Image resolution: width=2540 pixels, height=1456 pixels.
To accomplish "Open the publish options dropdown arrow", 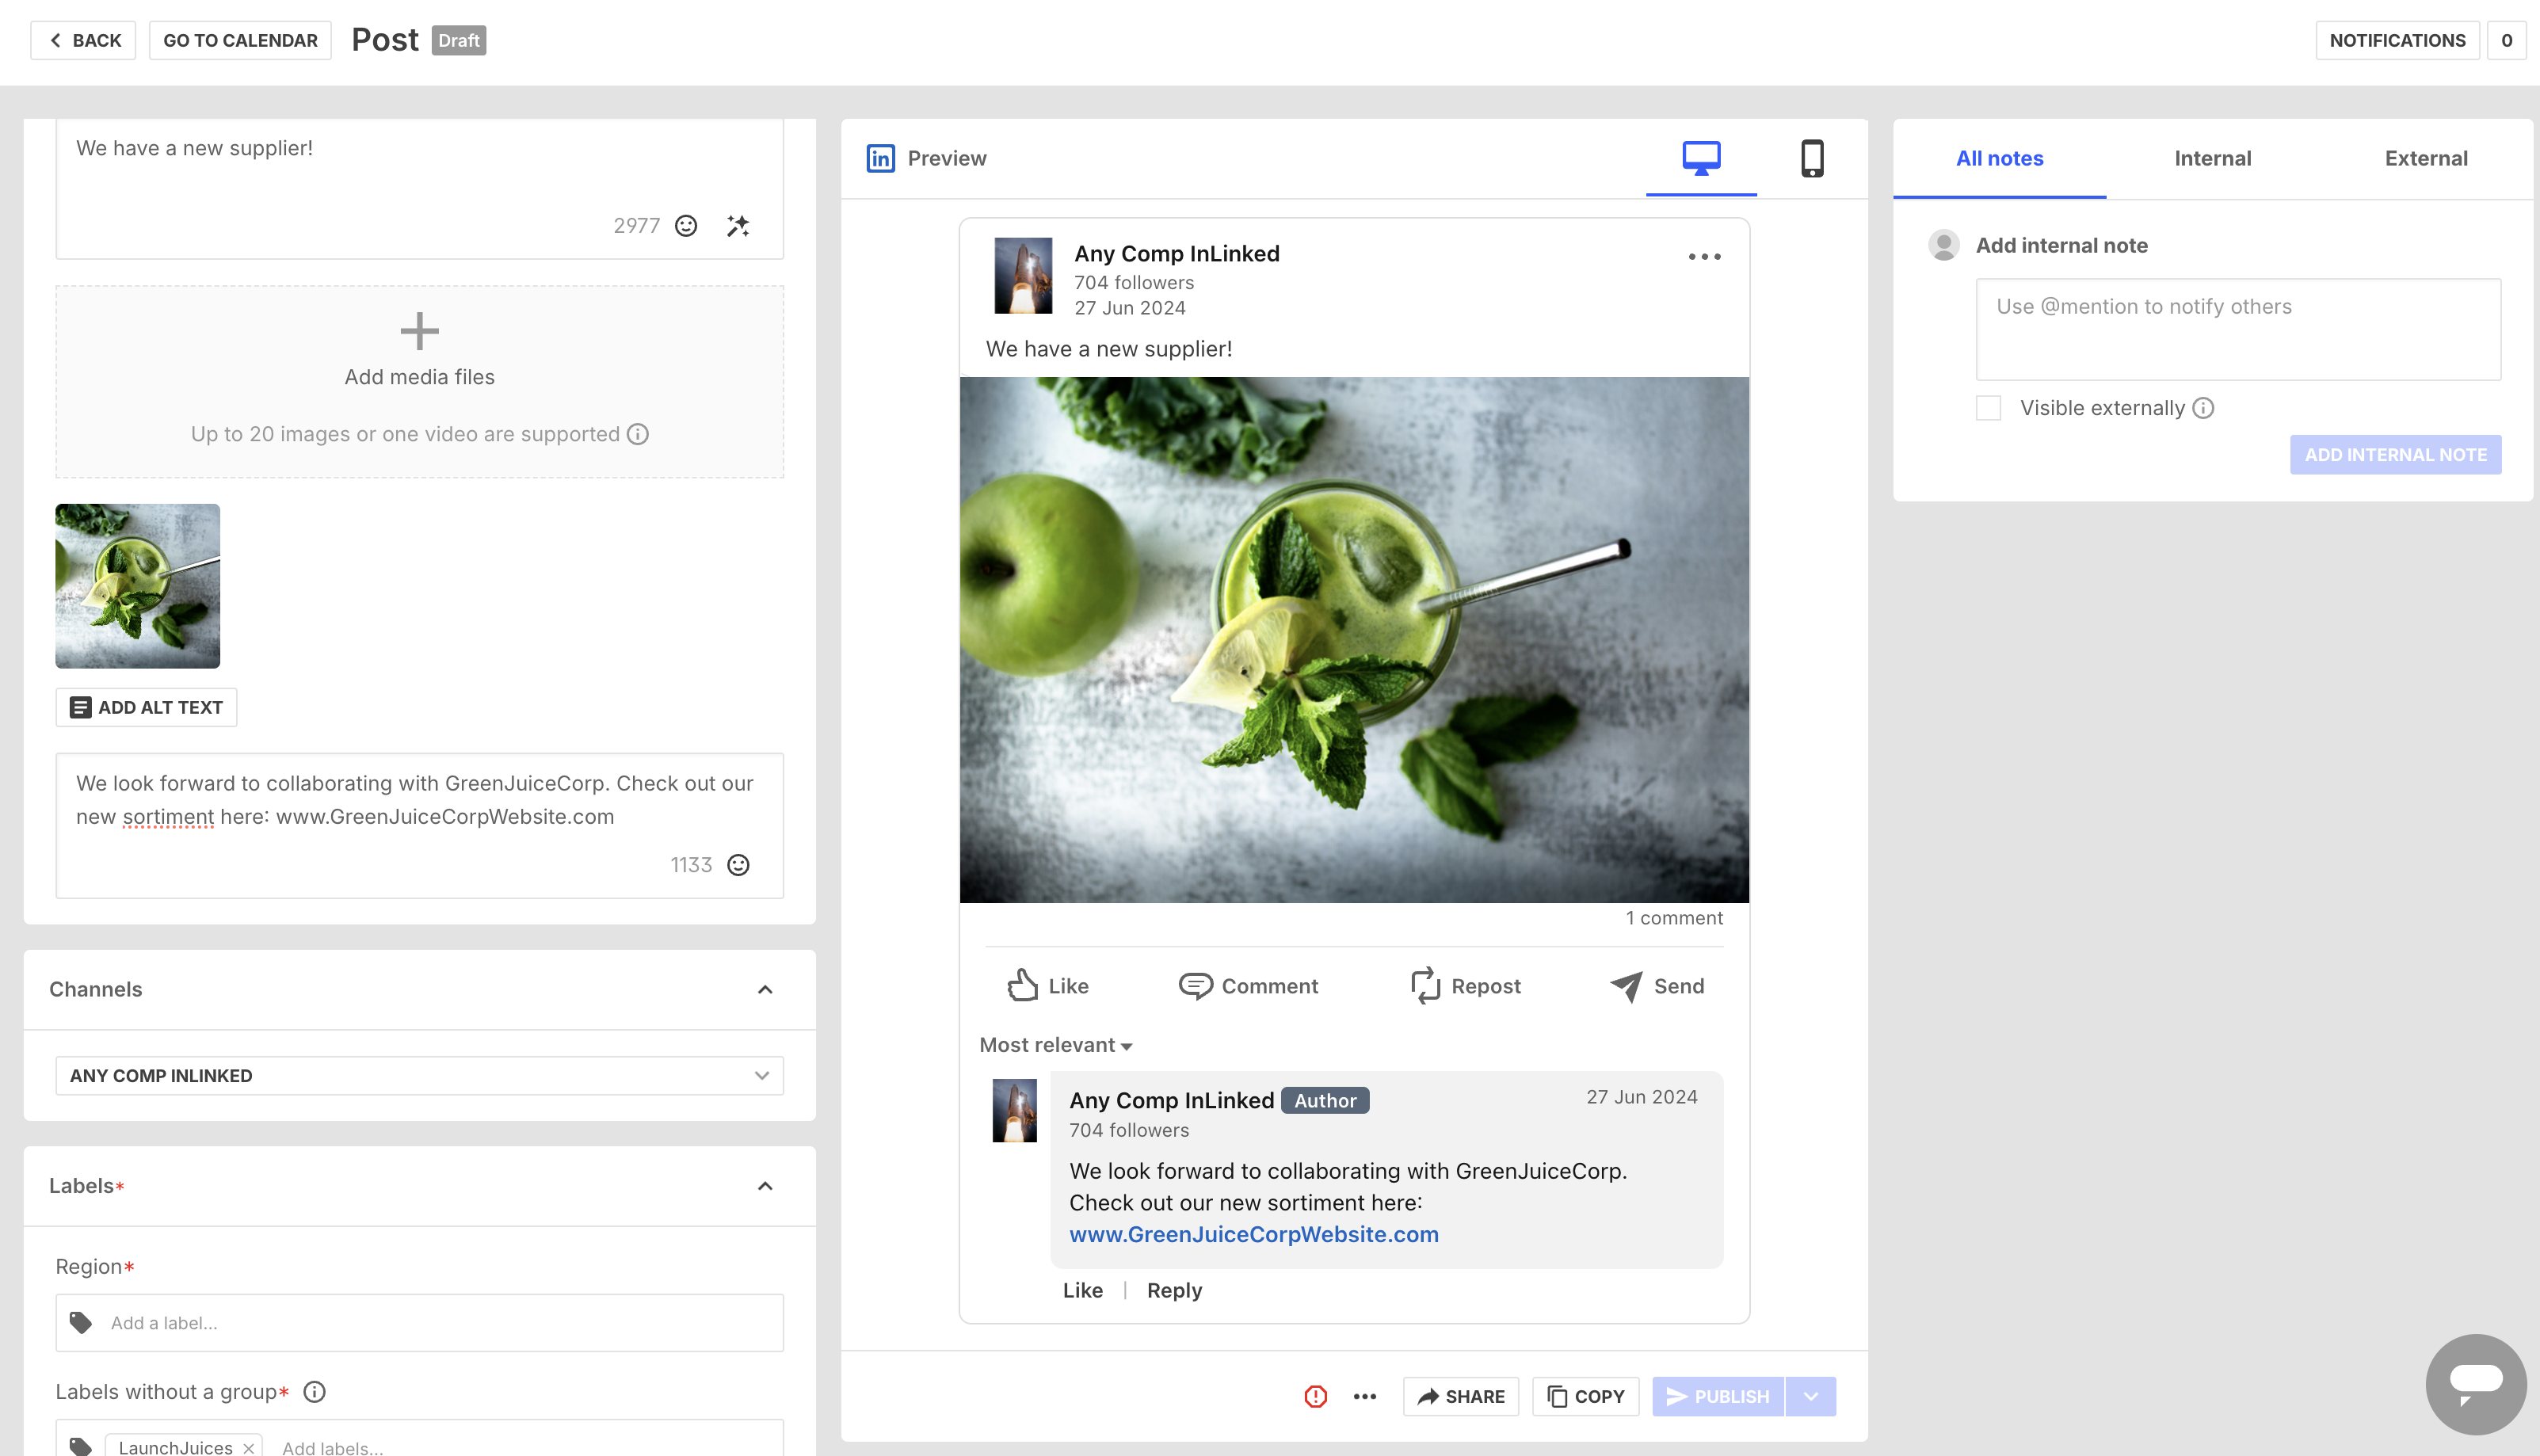I will [x=1810, y=1396].
